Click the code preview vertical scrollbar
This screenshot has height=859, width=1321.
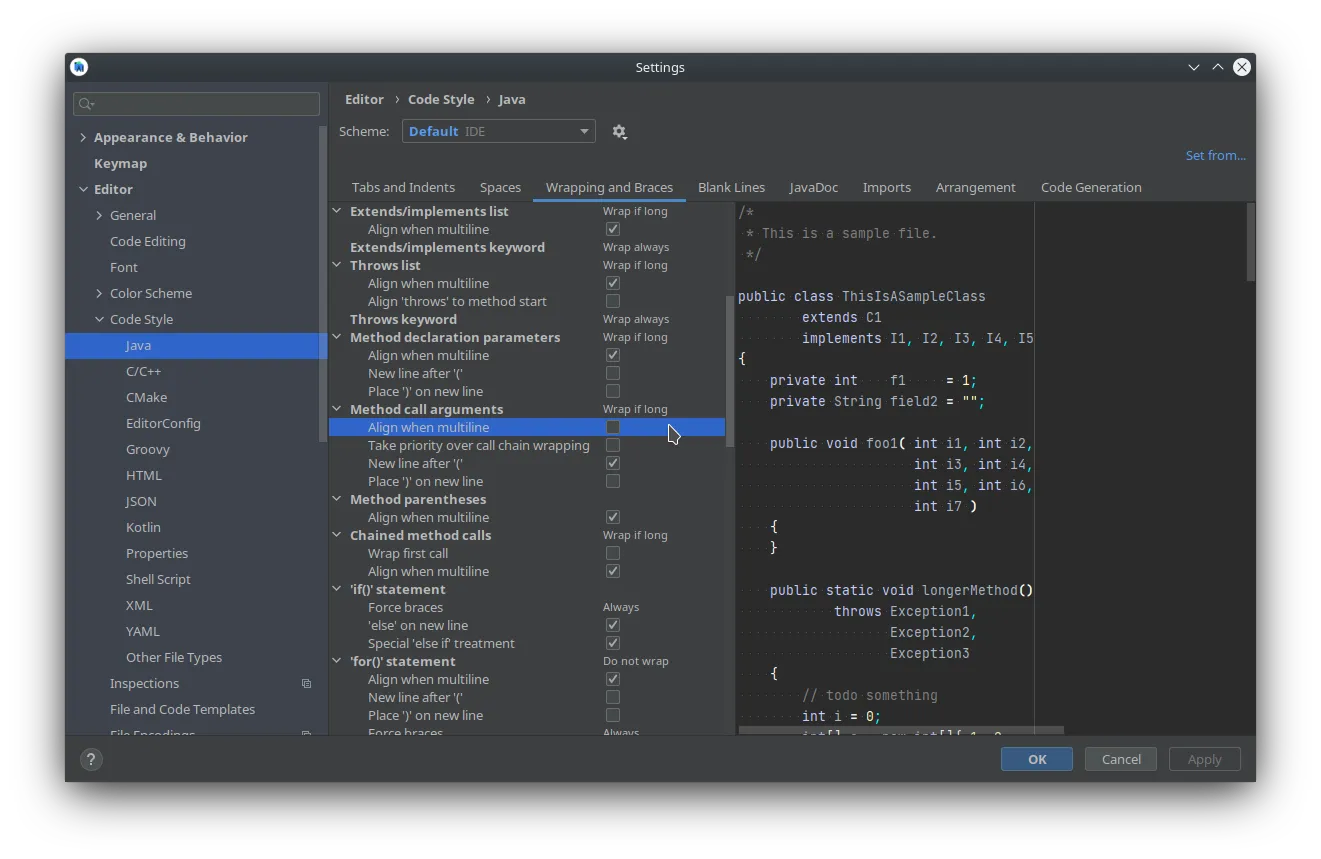pos(1251,242)
